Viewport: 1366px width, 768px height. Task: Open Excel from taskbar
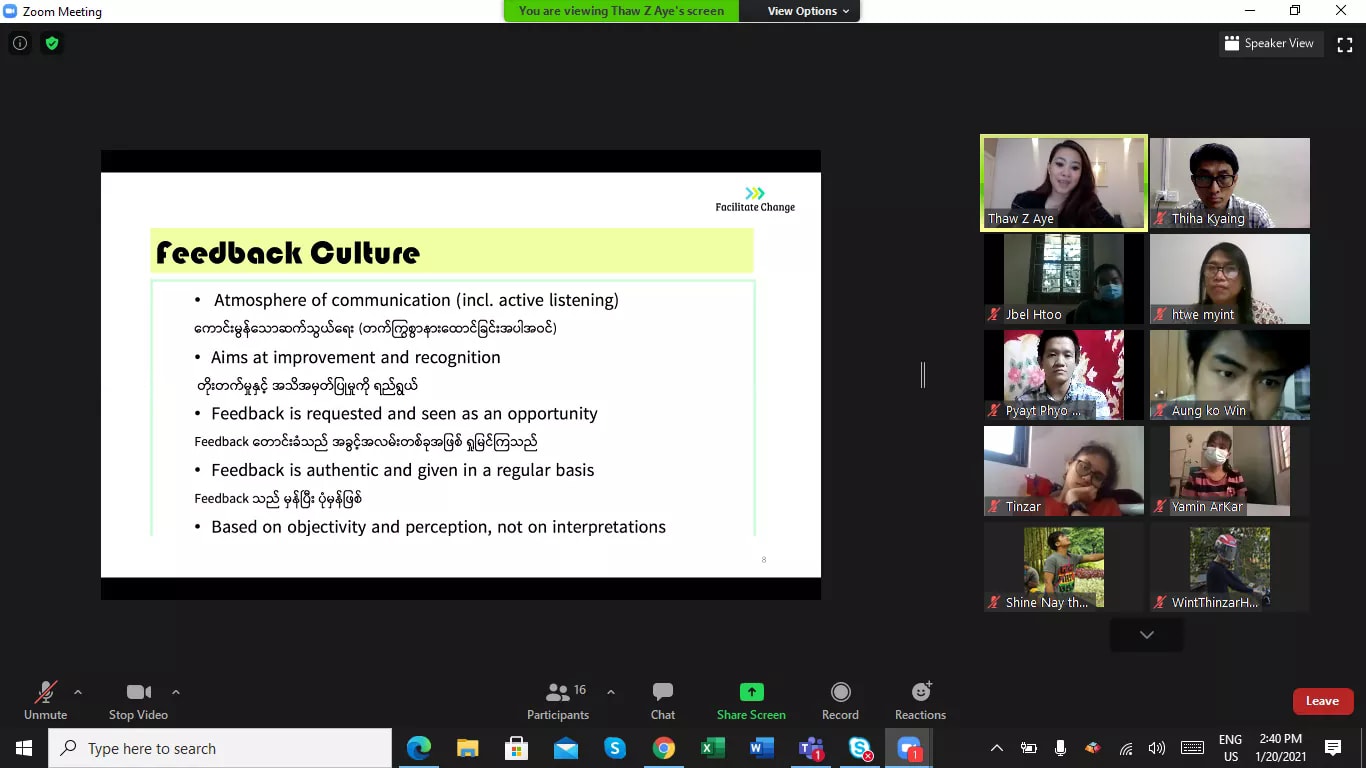point(713,748)
